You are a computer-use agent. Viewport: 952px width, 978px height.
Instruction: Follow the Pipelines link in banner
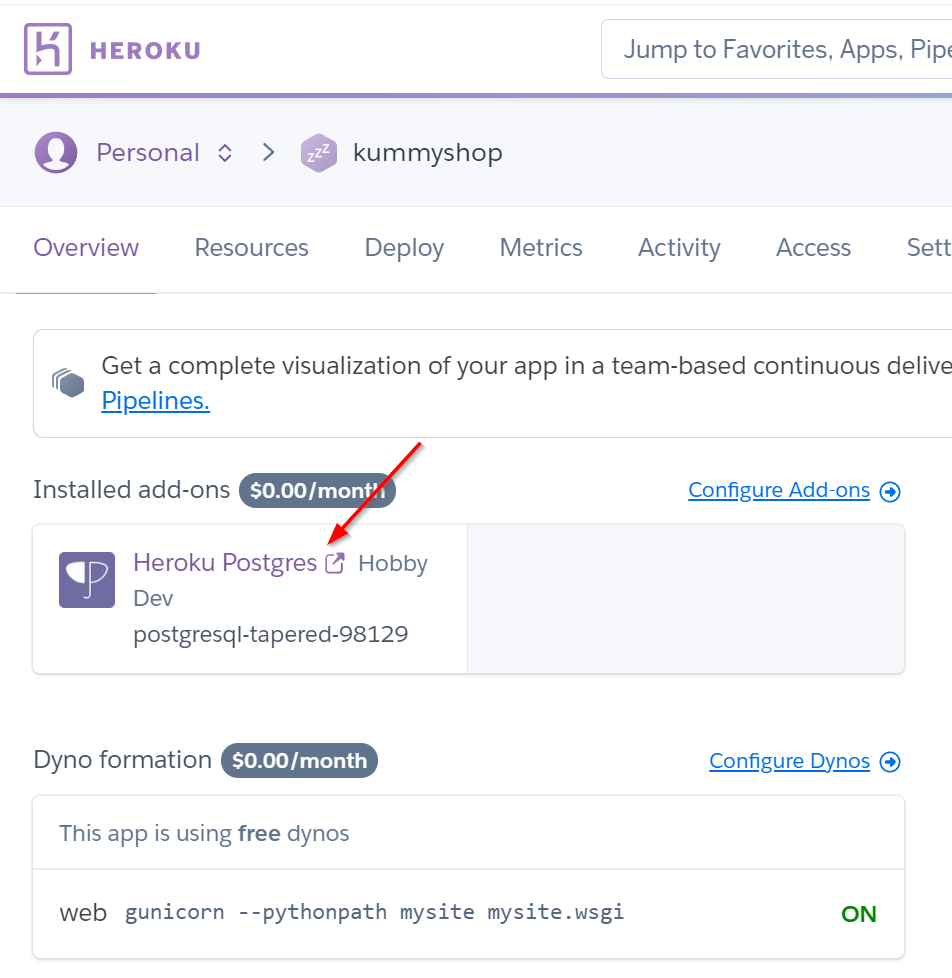pos(155,401)
